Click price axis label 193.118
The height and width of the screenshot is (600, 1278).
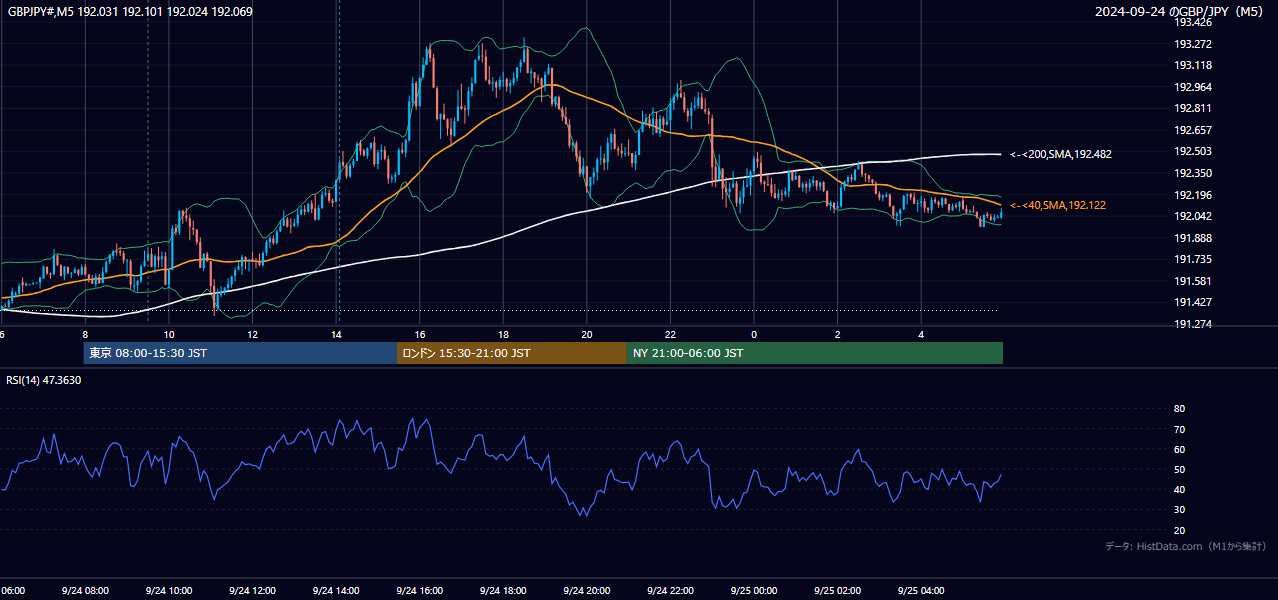[1193, 65]
